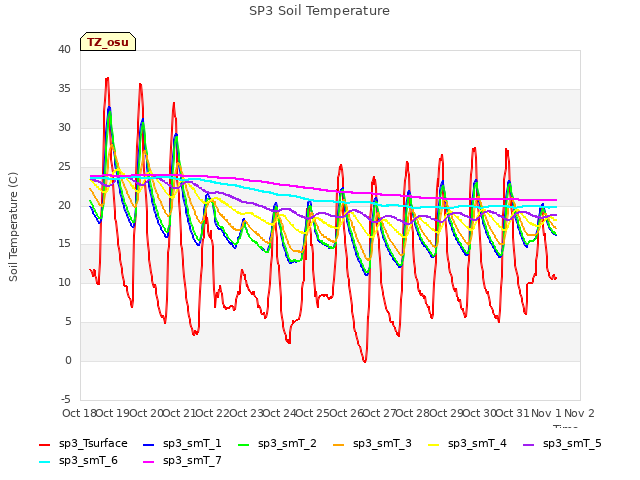This screenshot has width=640, height=480.
Task: Click the y-axis value 20
Action: (64, 205)
